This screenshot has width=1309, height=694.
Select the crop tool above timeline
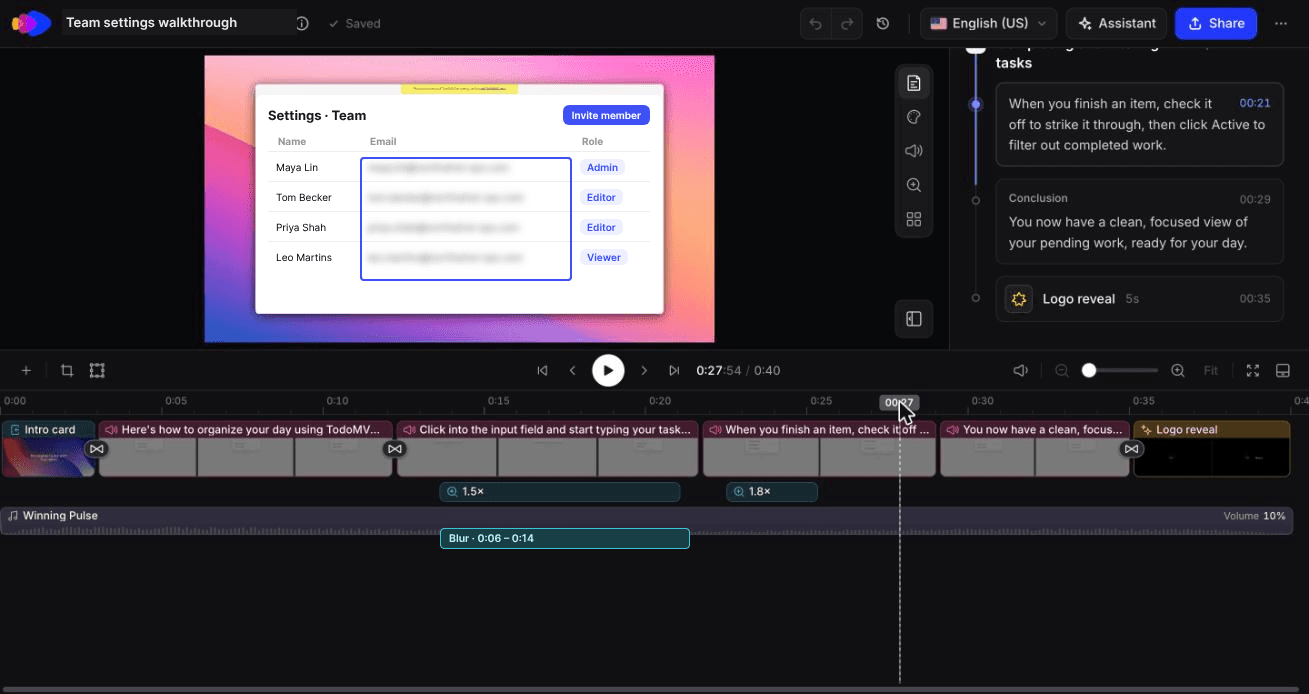click(67, 370)
